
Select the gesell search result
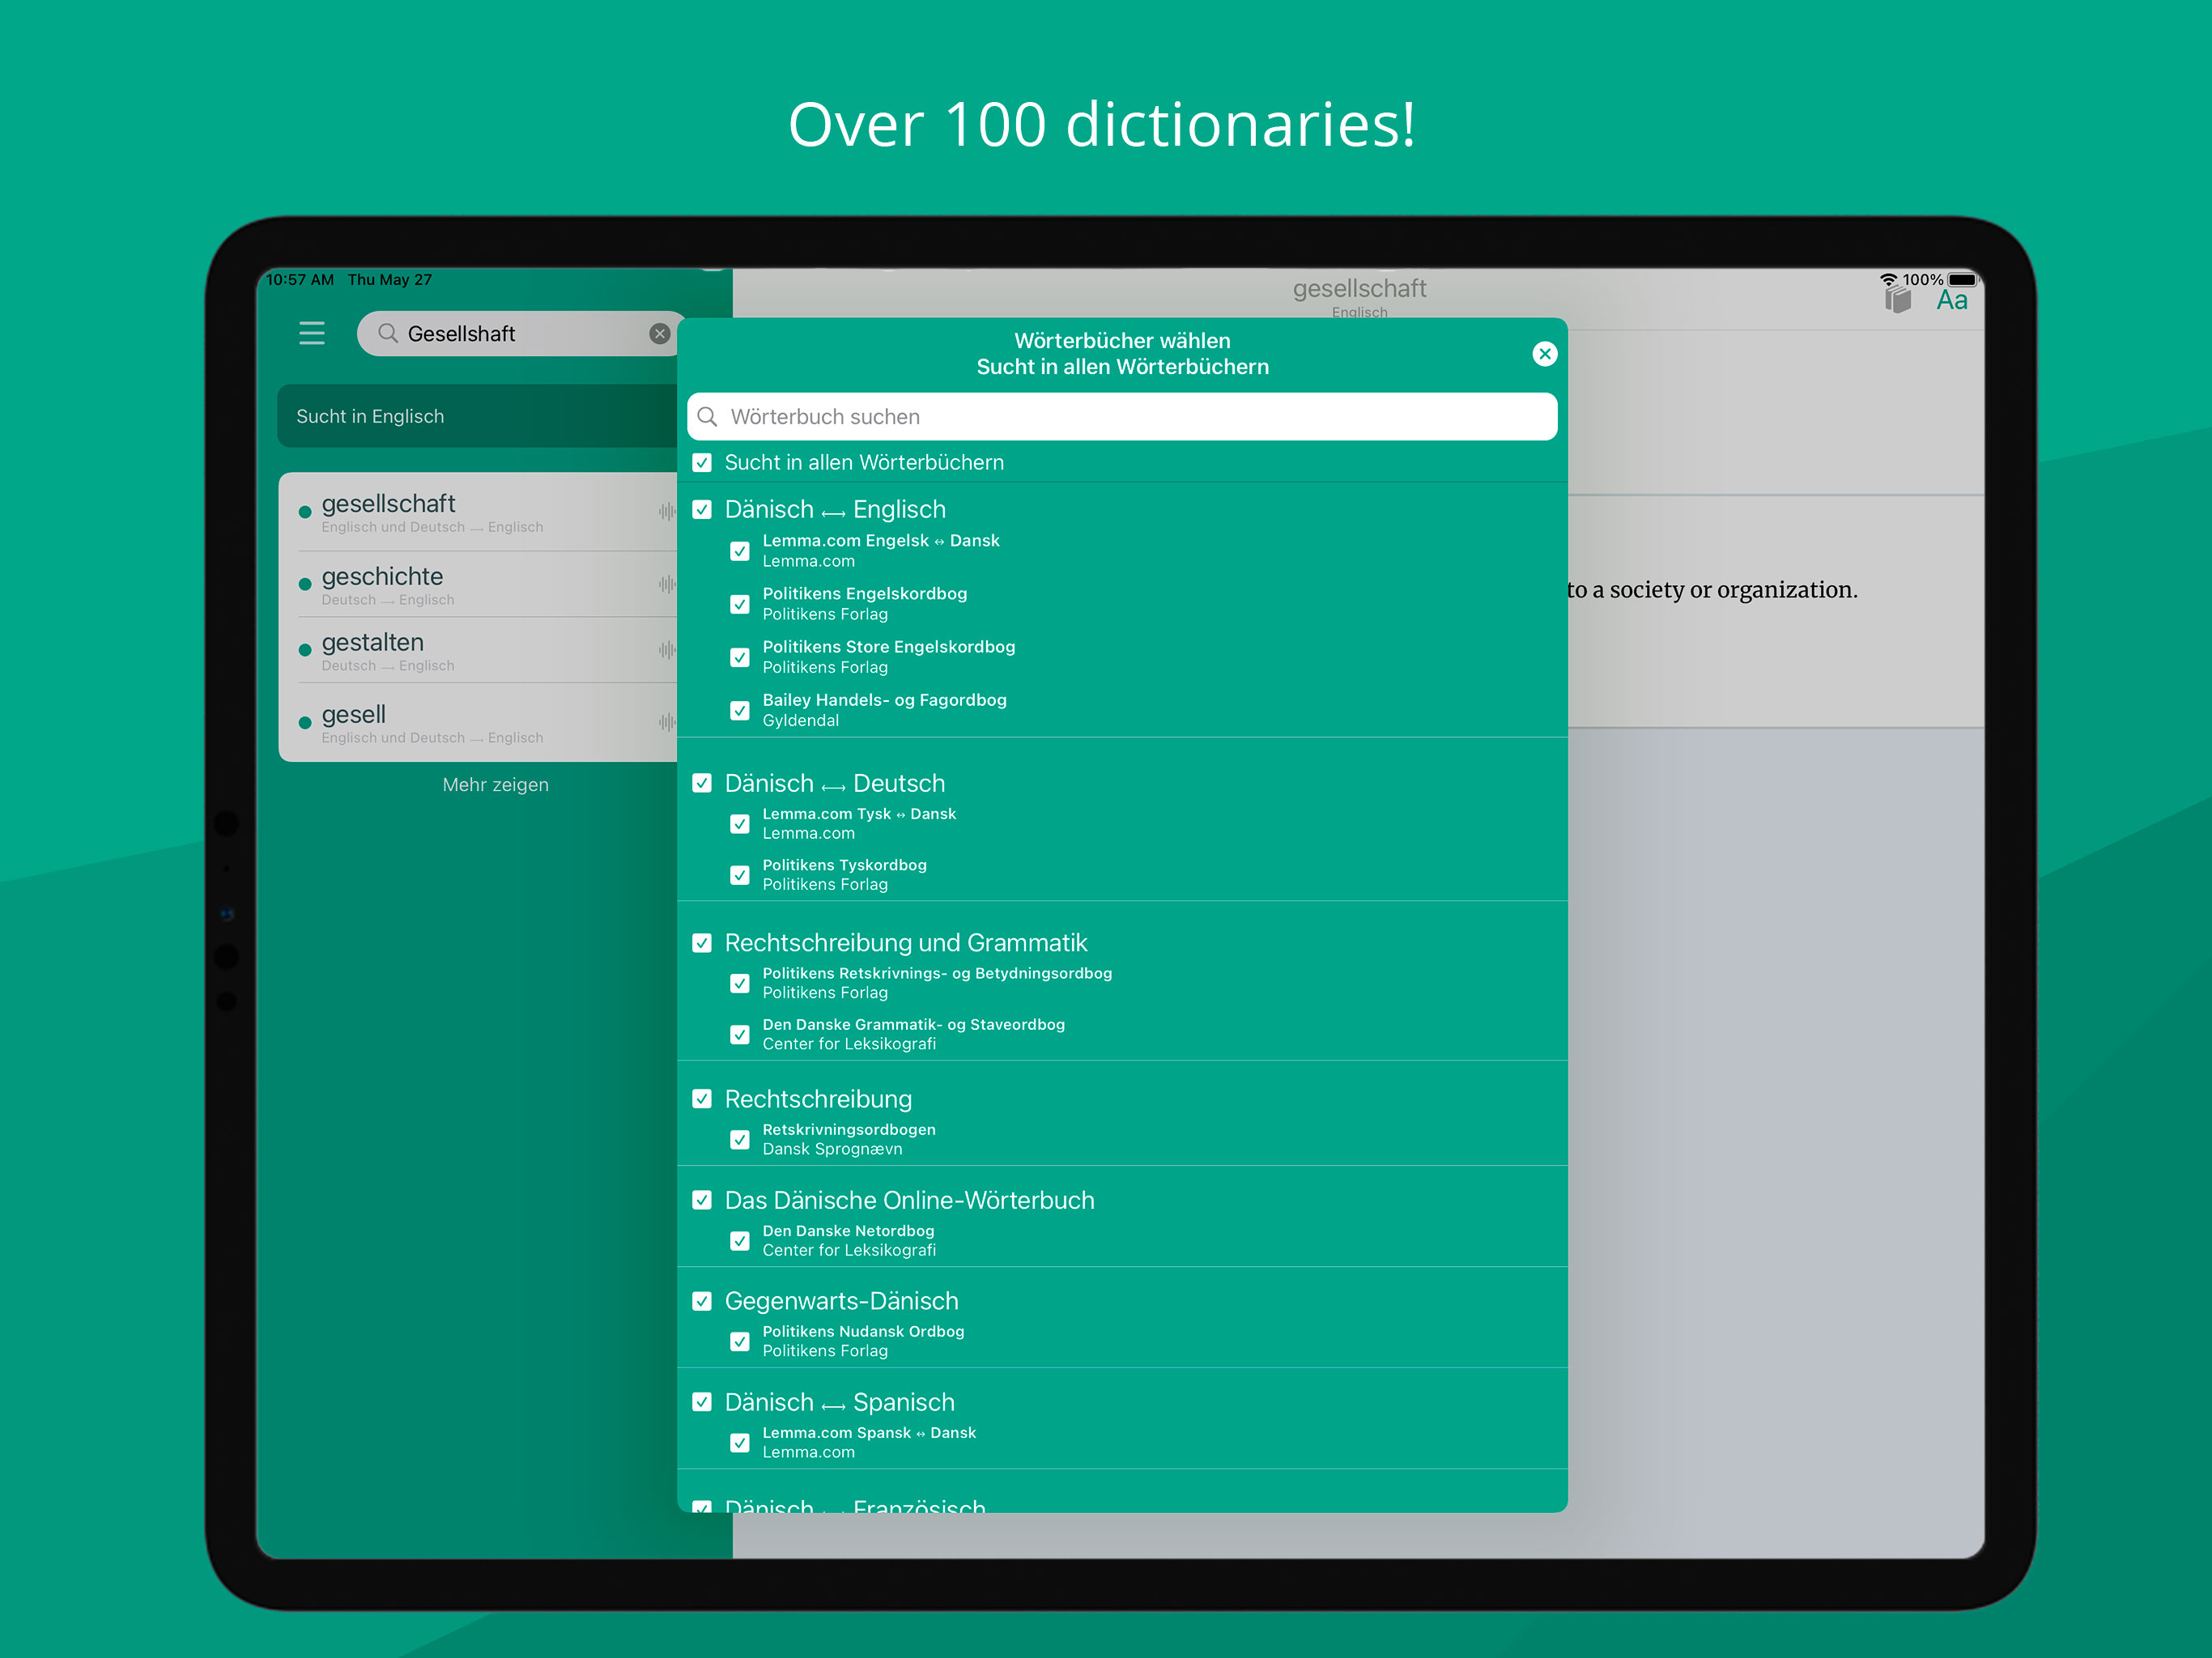point(478,722)
